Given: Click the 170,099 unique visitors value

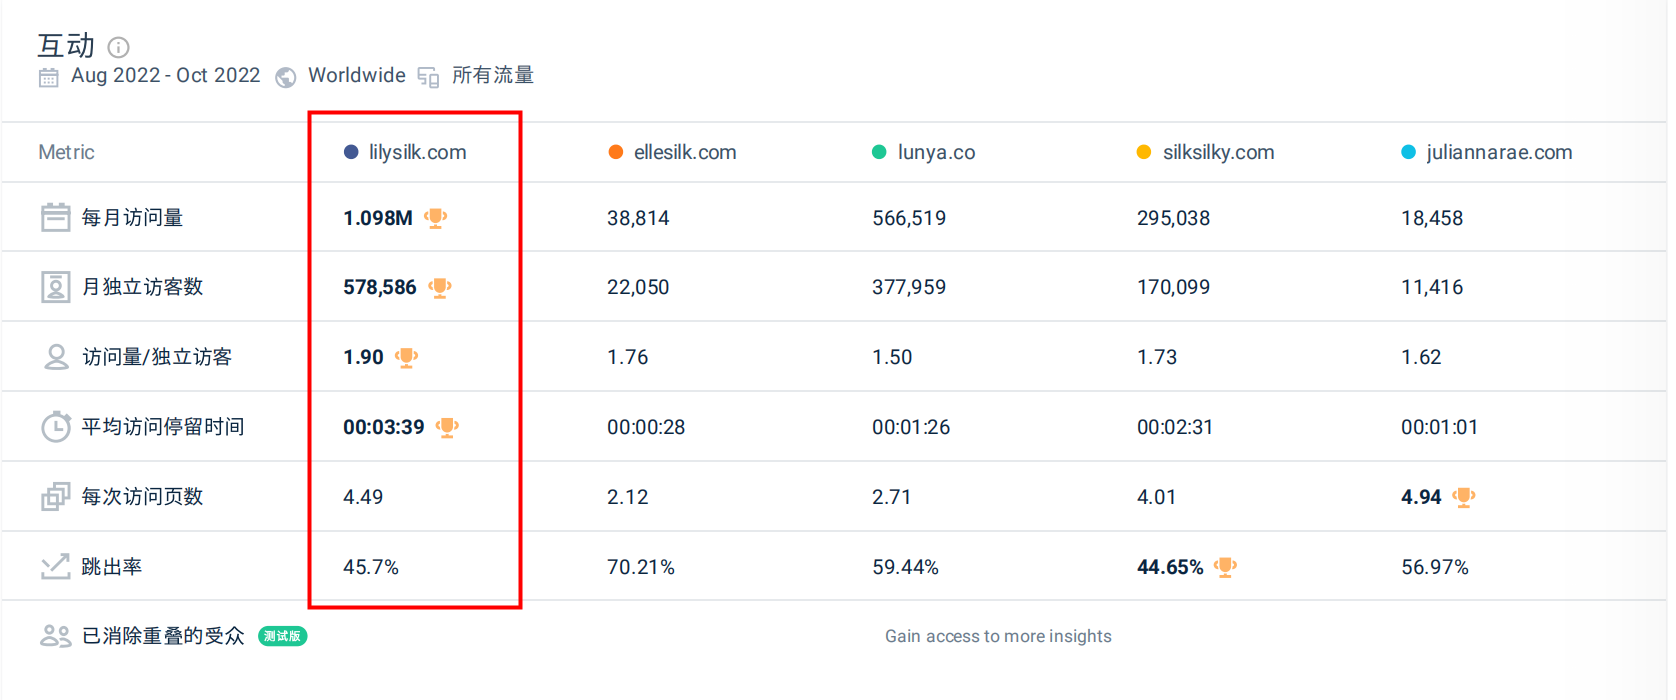Looking at the screenshot, I should point(1173,287).
